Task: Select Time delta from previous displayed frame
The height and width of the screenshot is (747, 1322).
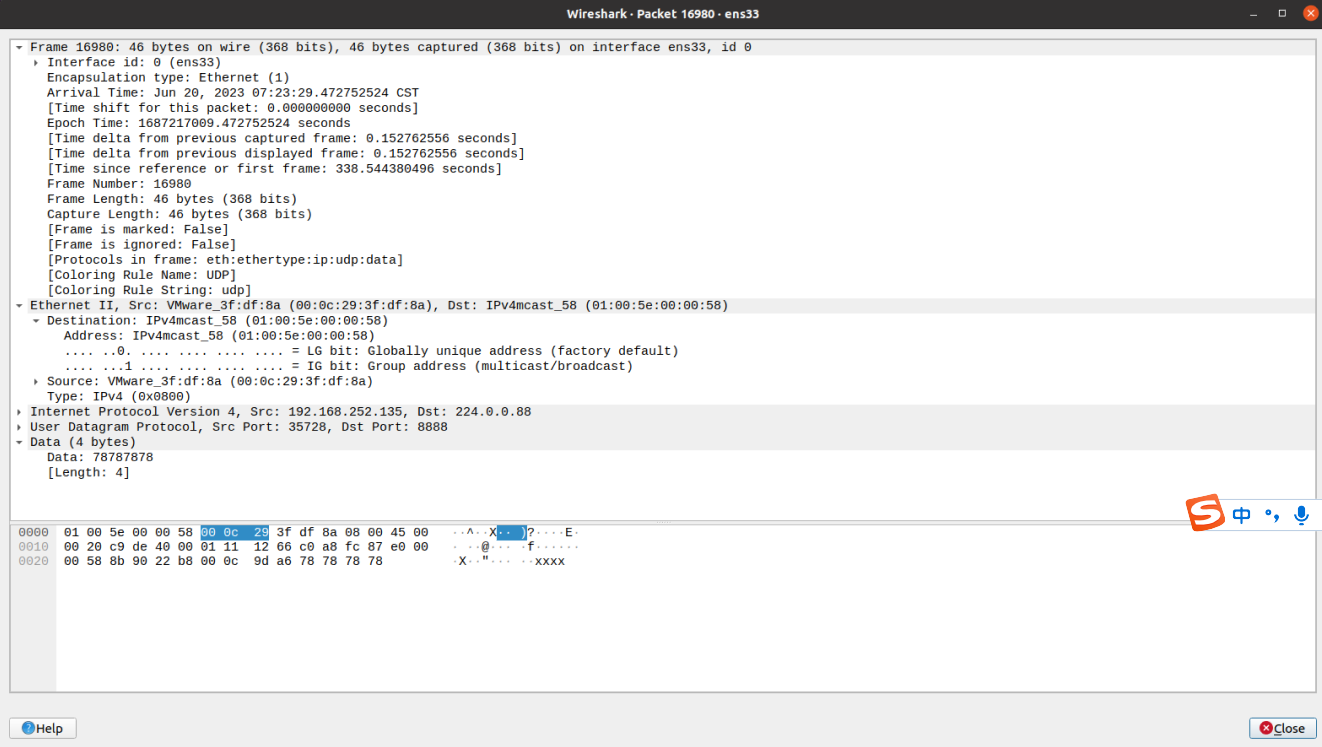Action: click(x=664, y=153)
